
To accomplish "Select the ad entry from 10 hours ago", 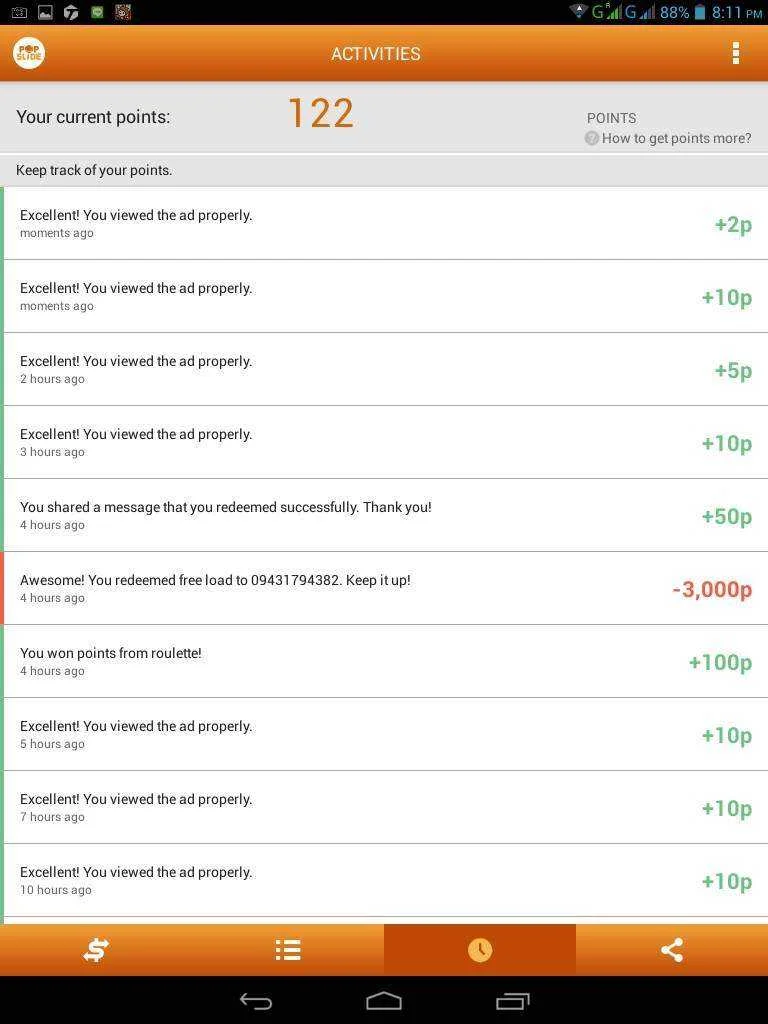I will [384, 880].
